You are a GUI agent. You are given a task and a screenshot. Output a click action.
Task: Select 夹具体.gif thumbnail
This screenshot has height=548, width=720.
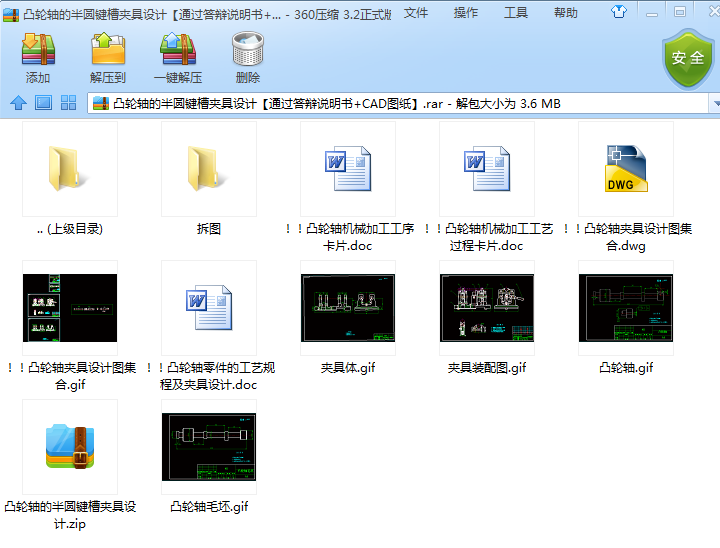[348, 308]
